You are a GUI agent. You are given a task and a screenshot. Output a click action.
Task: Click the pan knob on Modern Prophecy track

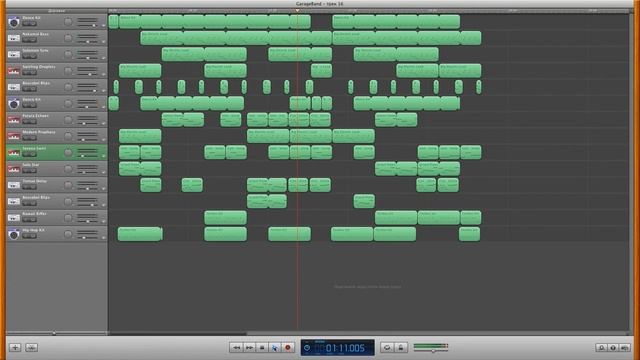68,136
